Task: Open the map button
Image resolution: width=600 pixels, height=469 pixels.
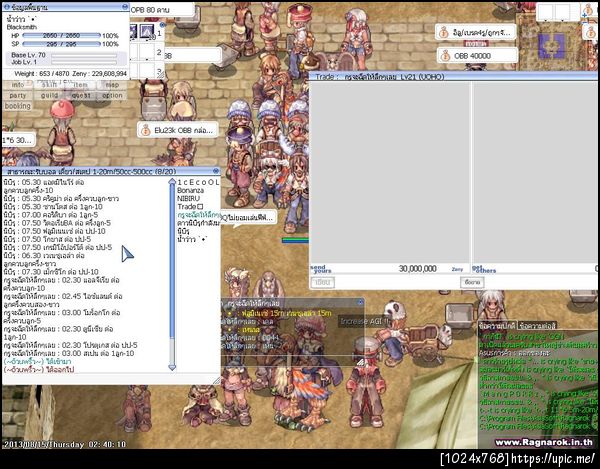Action: click(x=112, y=85)
